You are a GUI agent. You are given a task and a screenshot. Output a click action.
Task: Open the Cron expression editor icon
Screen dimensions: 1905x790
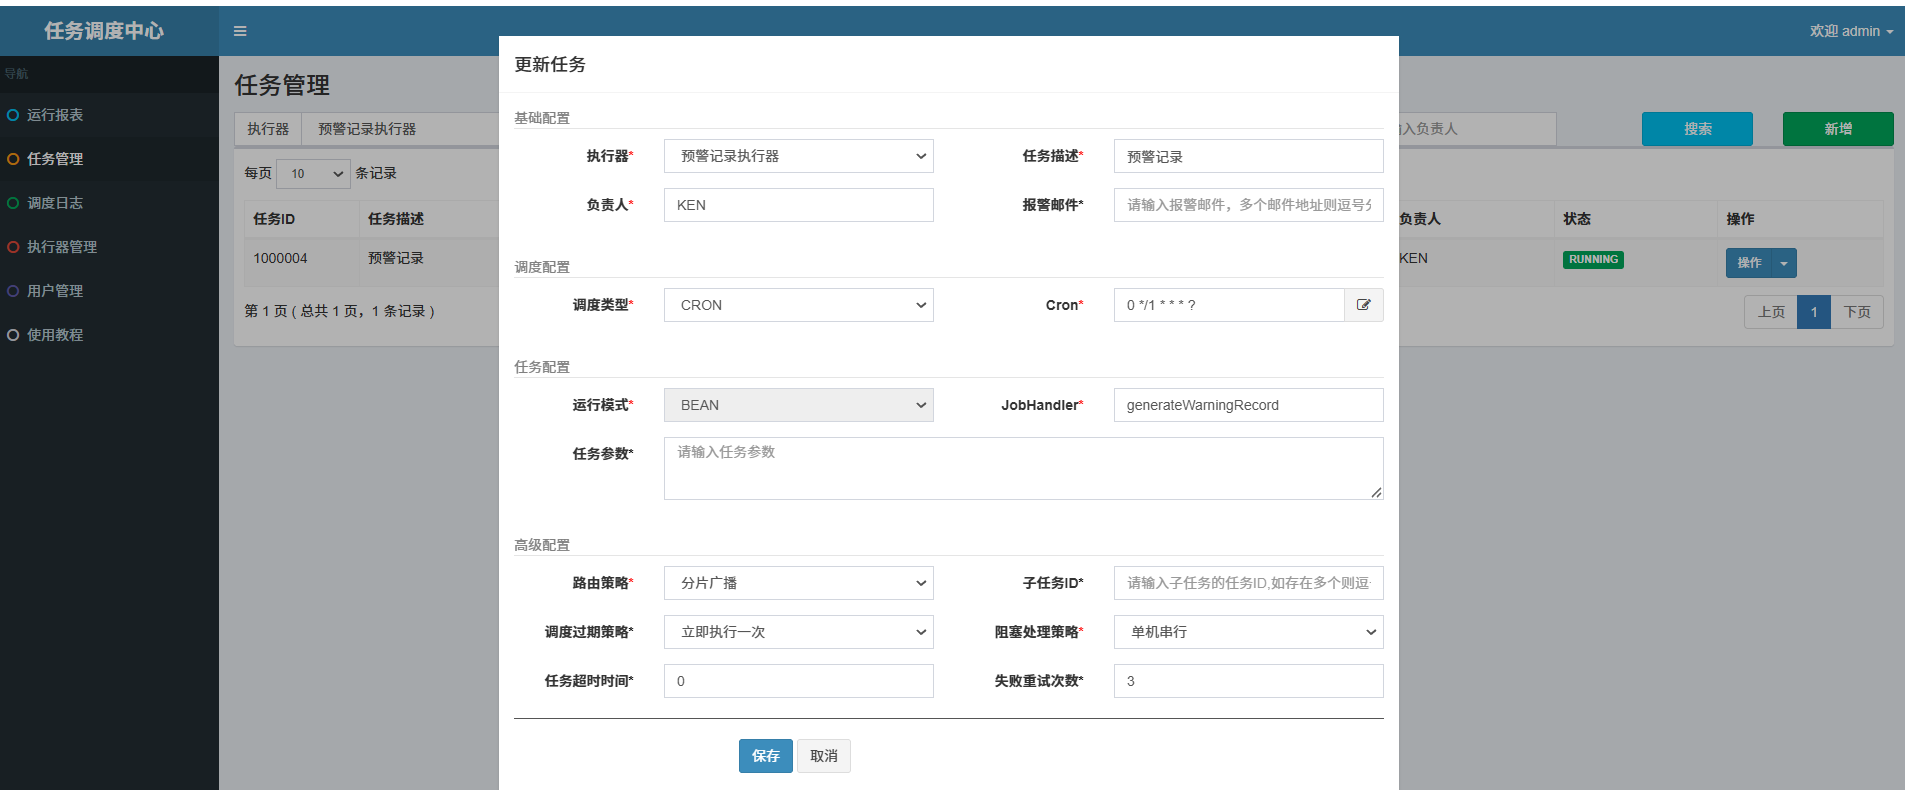tap(1364, 305)
